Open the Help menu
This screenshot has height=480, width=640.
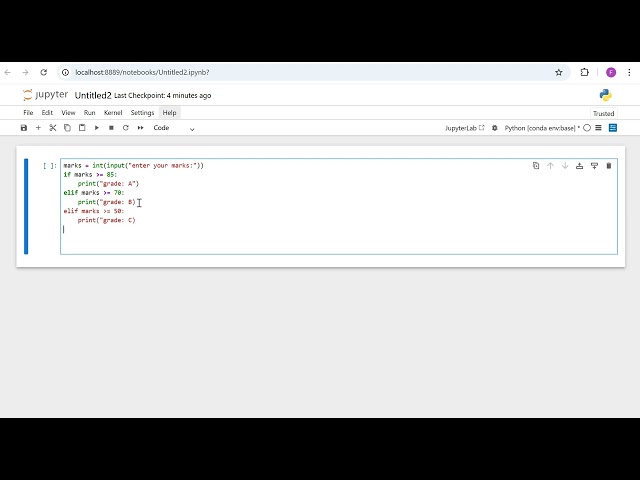(x=169, y=113)
